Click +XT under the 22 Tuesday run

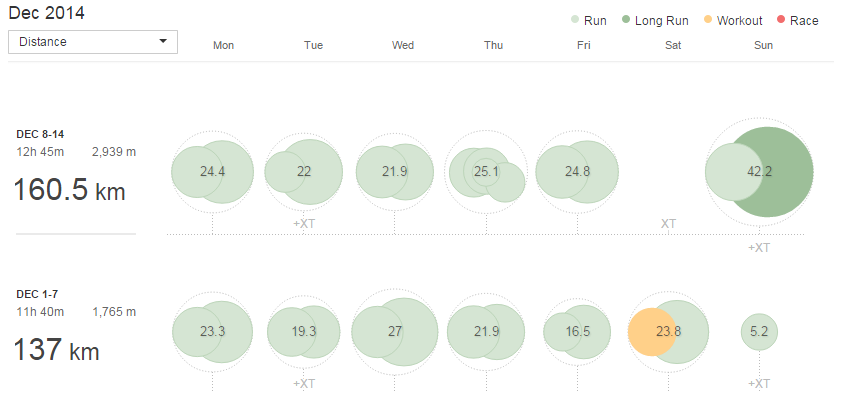(x=304, y=223)
